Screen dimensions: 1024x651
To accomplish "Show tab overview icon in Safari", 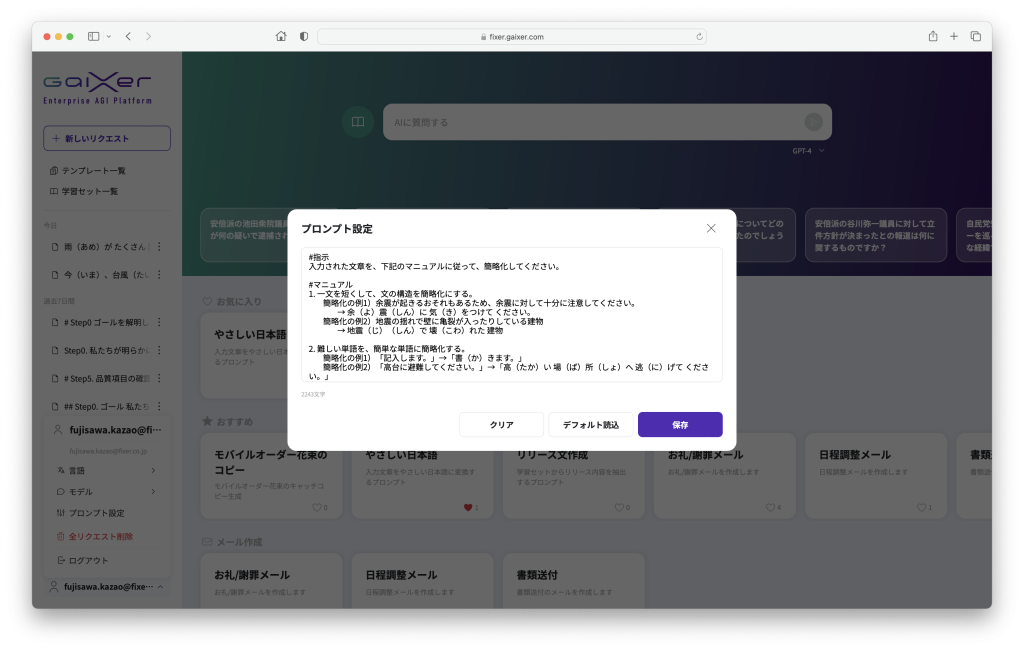I will [975, 36].
